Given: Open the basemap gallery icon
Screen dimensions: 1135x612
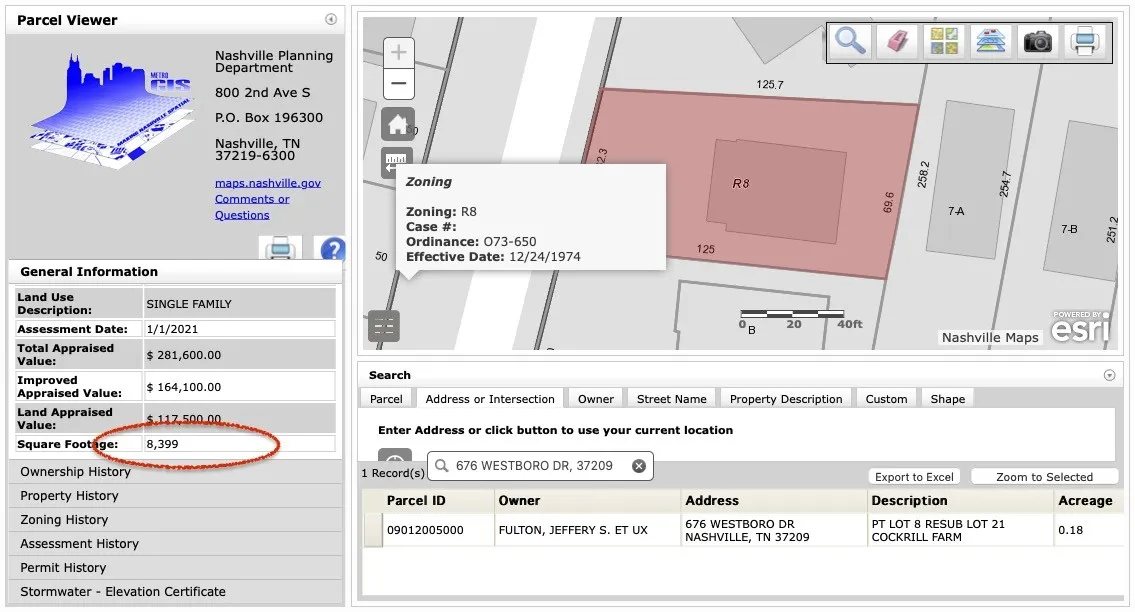Looking at the screenshot, I should point(944,41).
